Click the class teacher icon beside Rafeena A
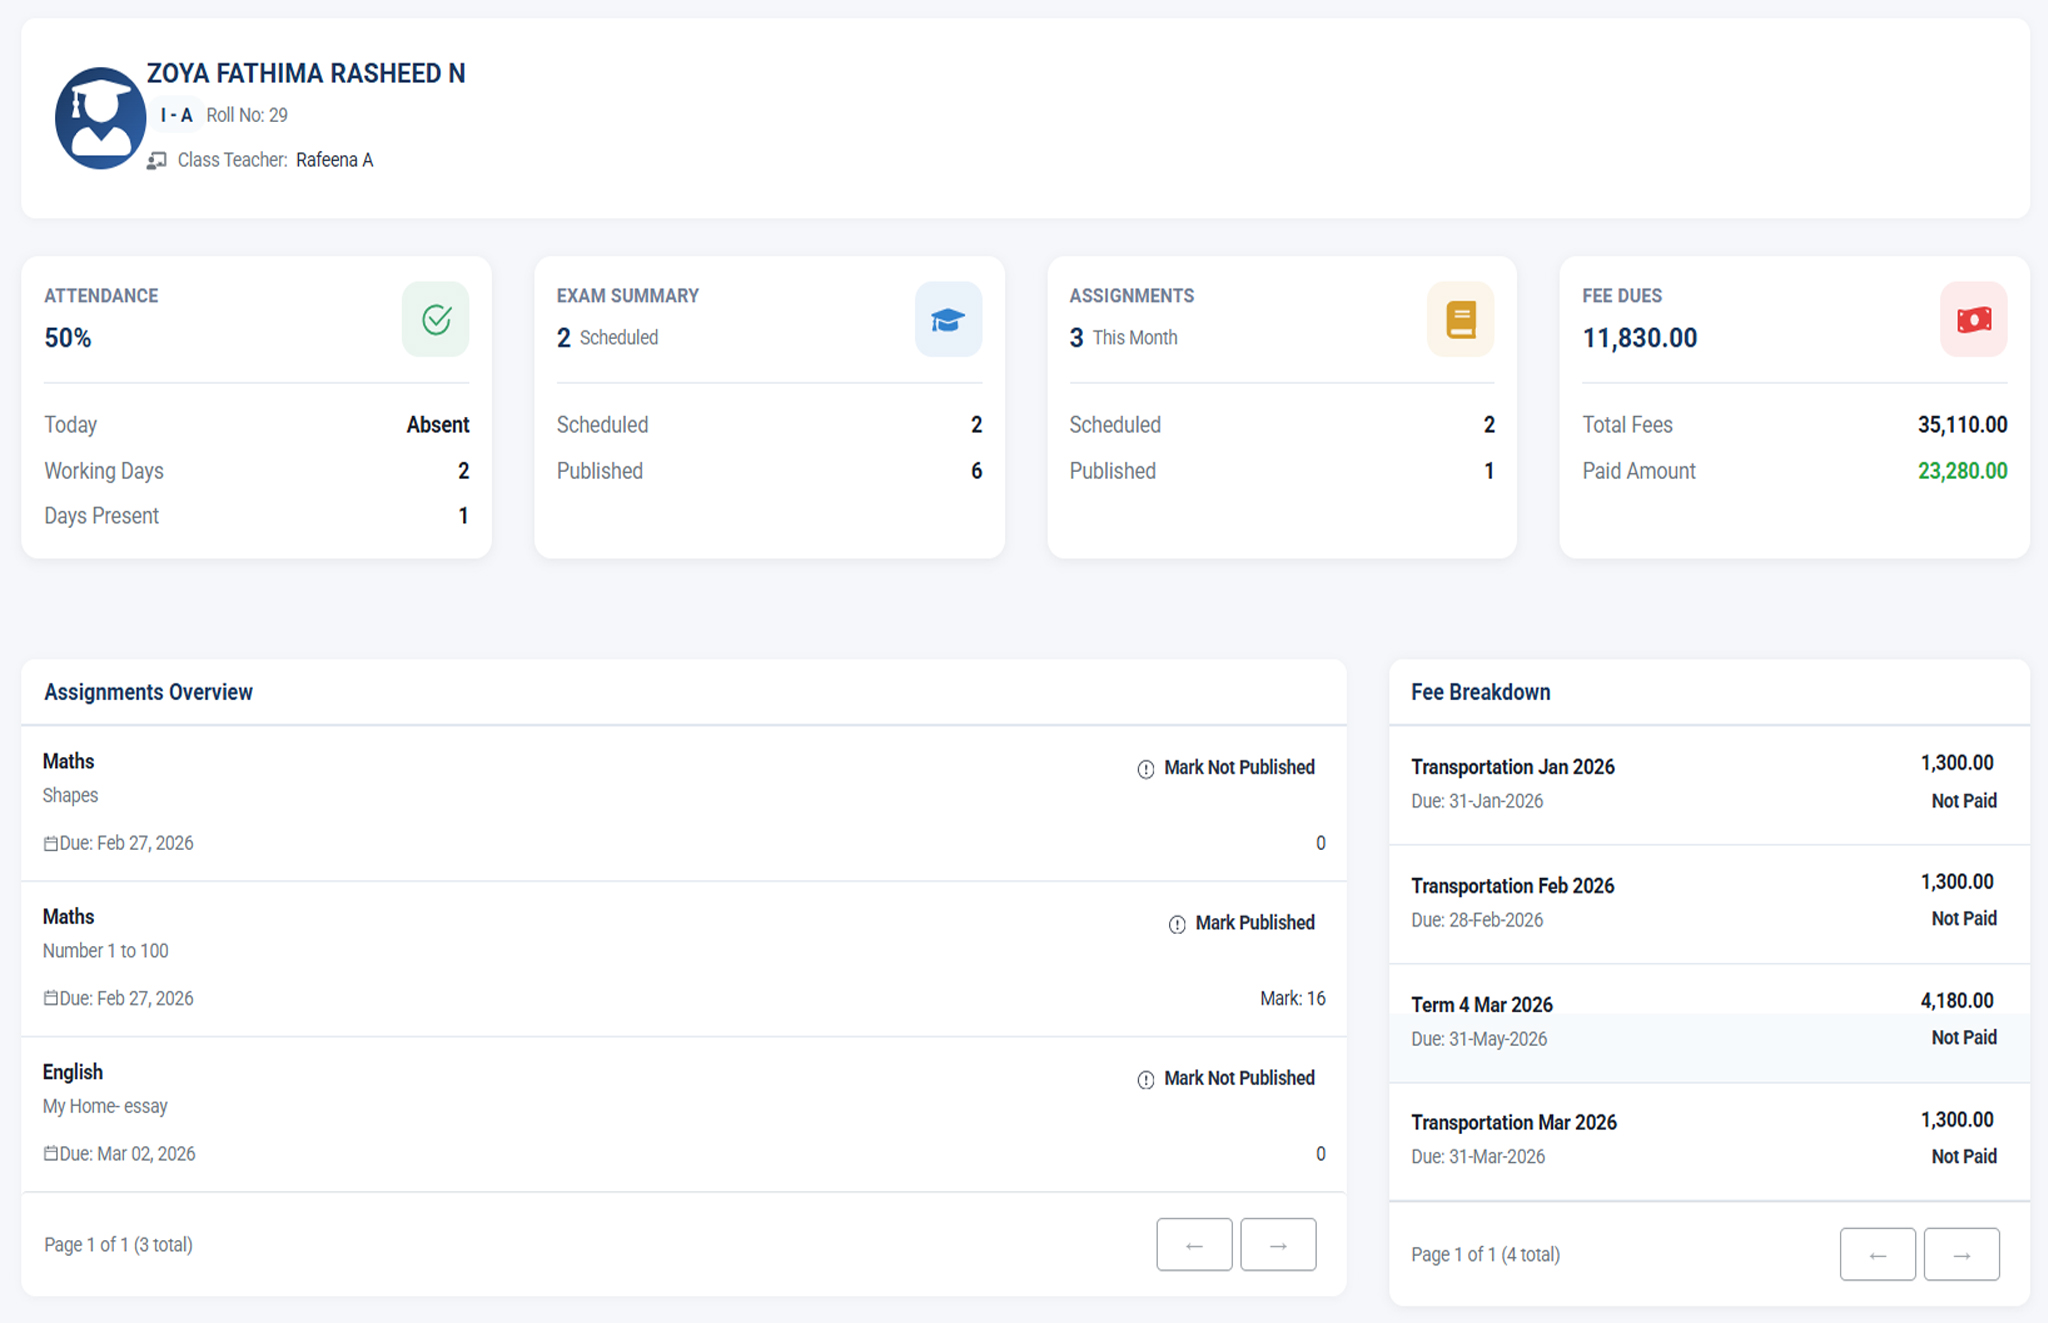2048x1323 pixels. tap(157, 161)
